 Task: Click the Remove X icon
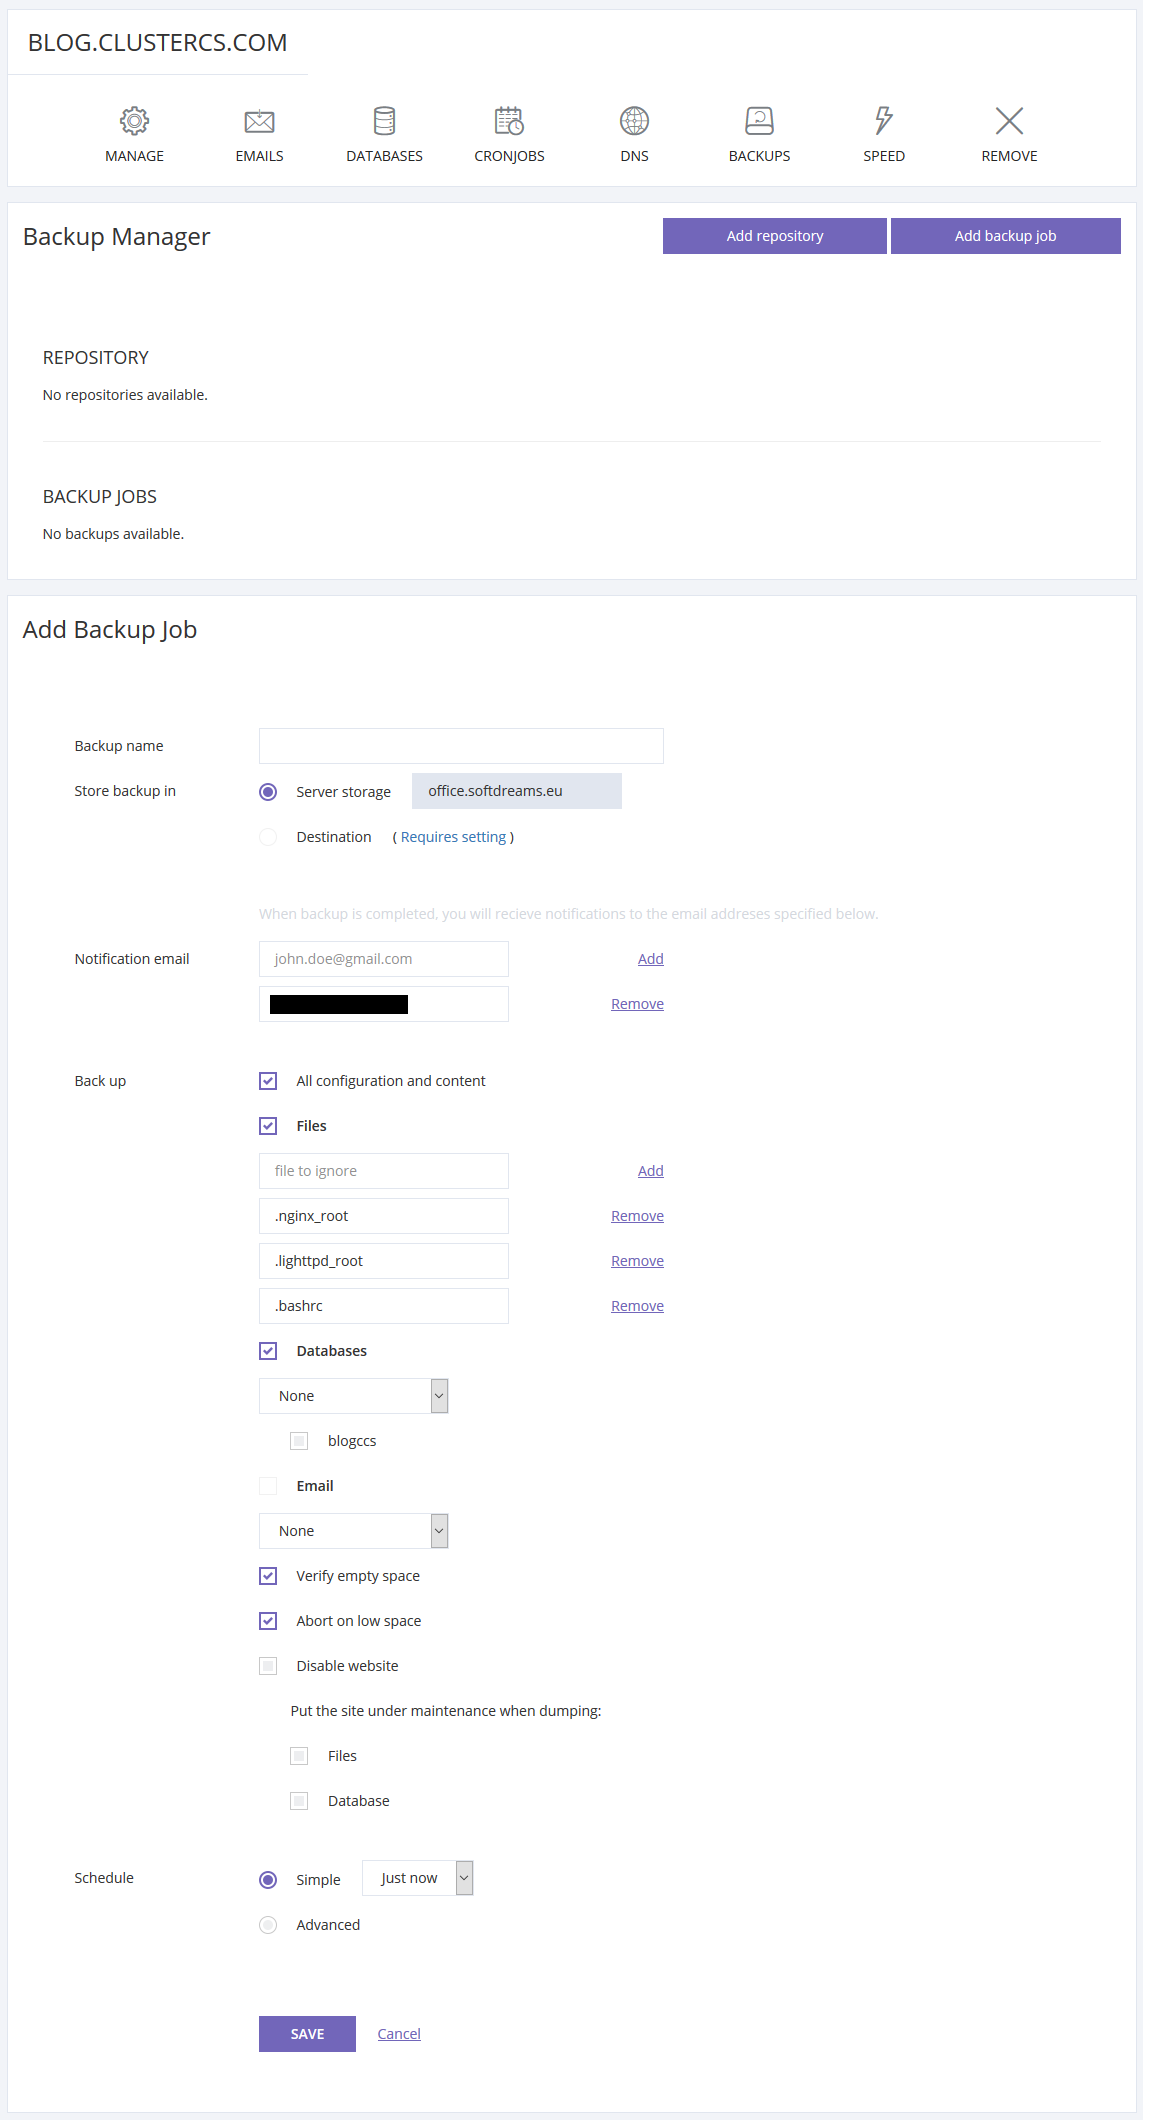(x=1009, y=122)
